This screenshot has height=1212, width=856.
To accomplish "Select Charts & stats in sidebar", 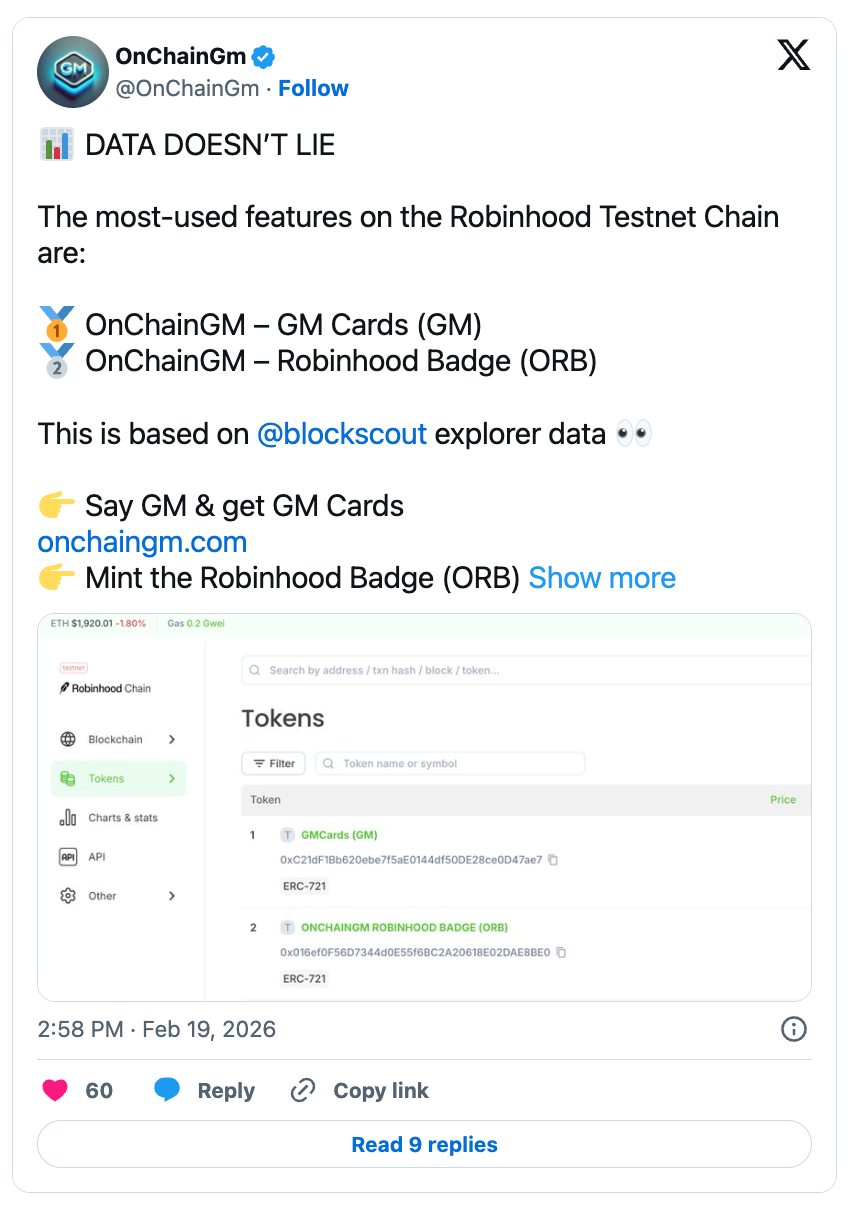I will [x=122, y=818].
